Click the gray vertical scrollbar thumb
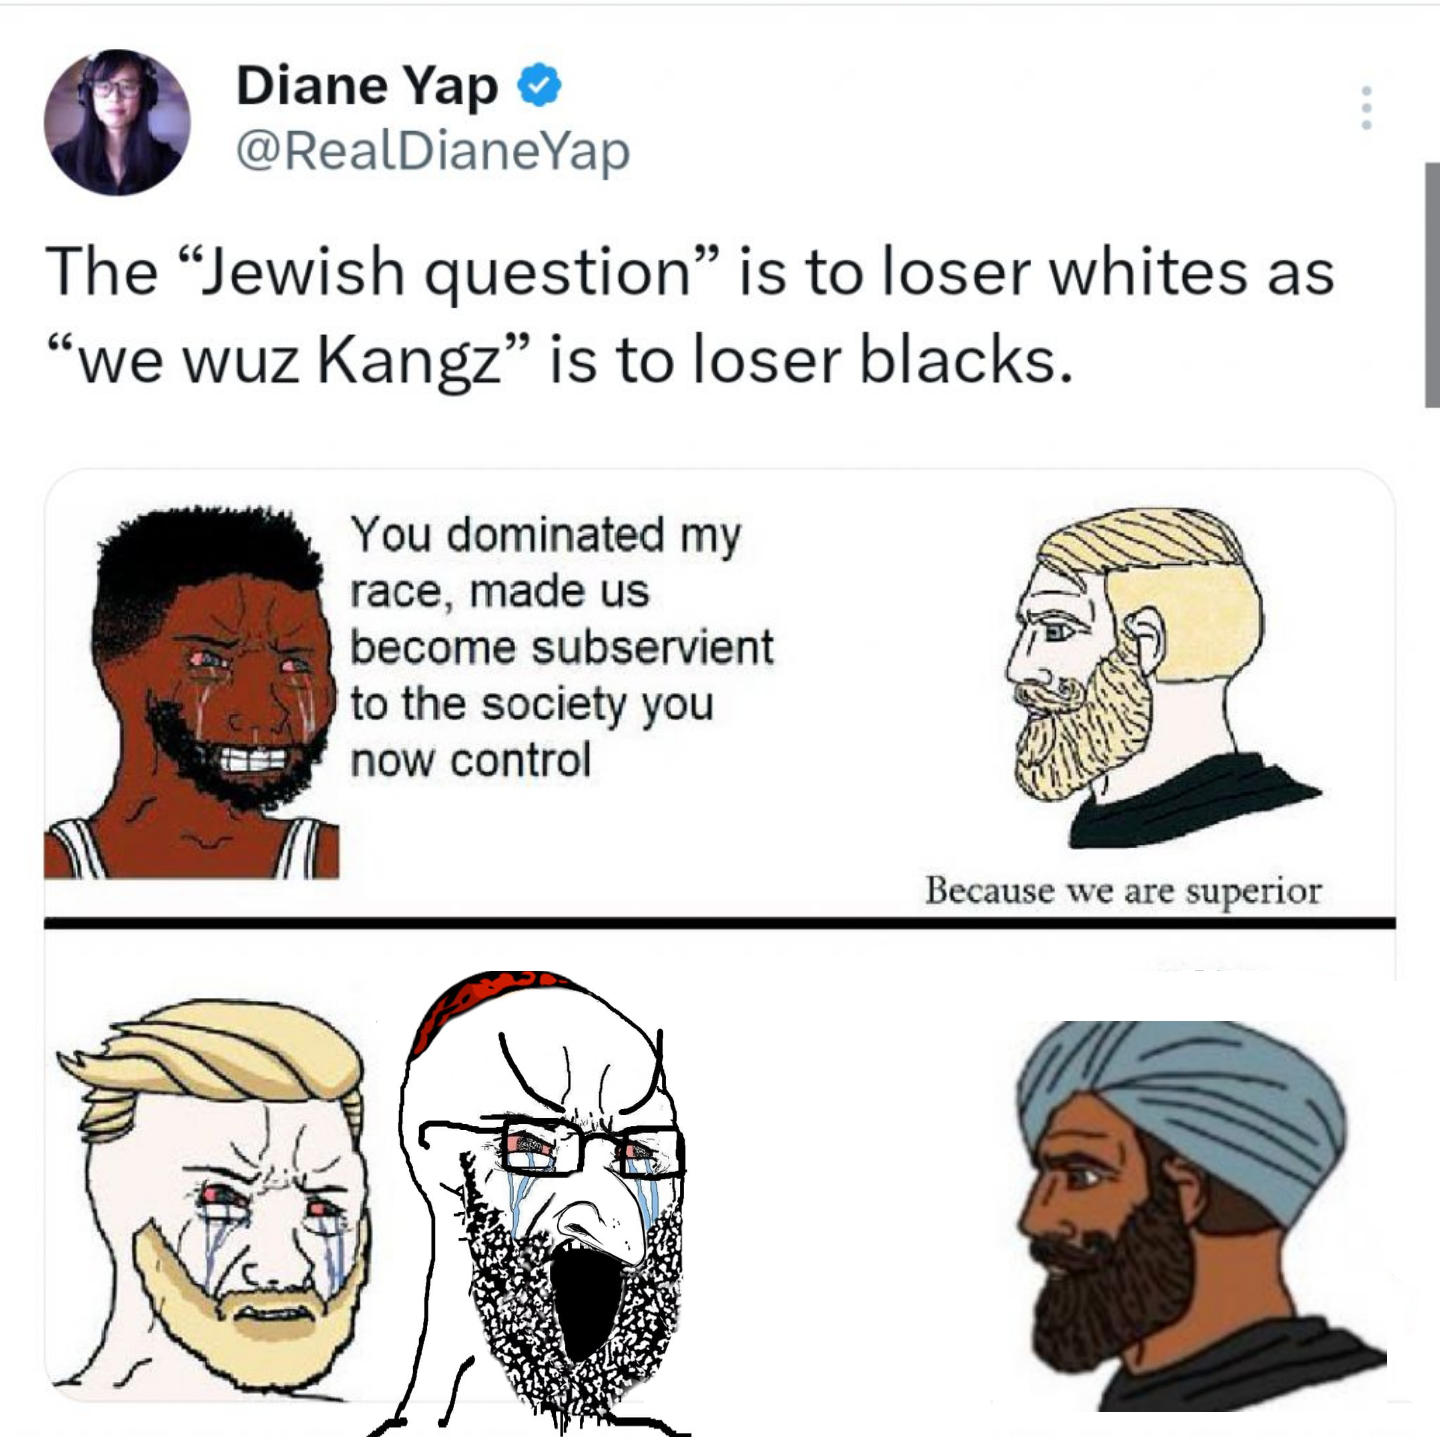 coord(1432,285)
